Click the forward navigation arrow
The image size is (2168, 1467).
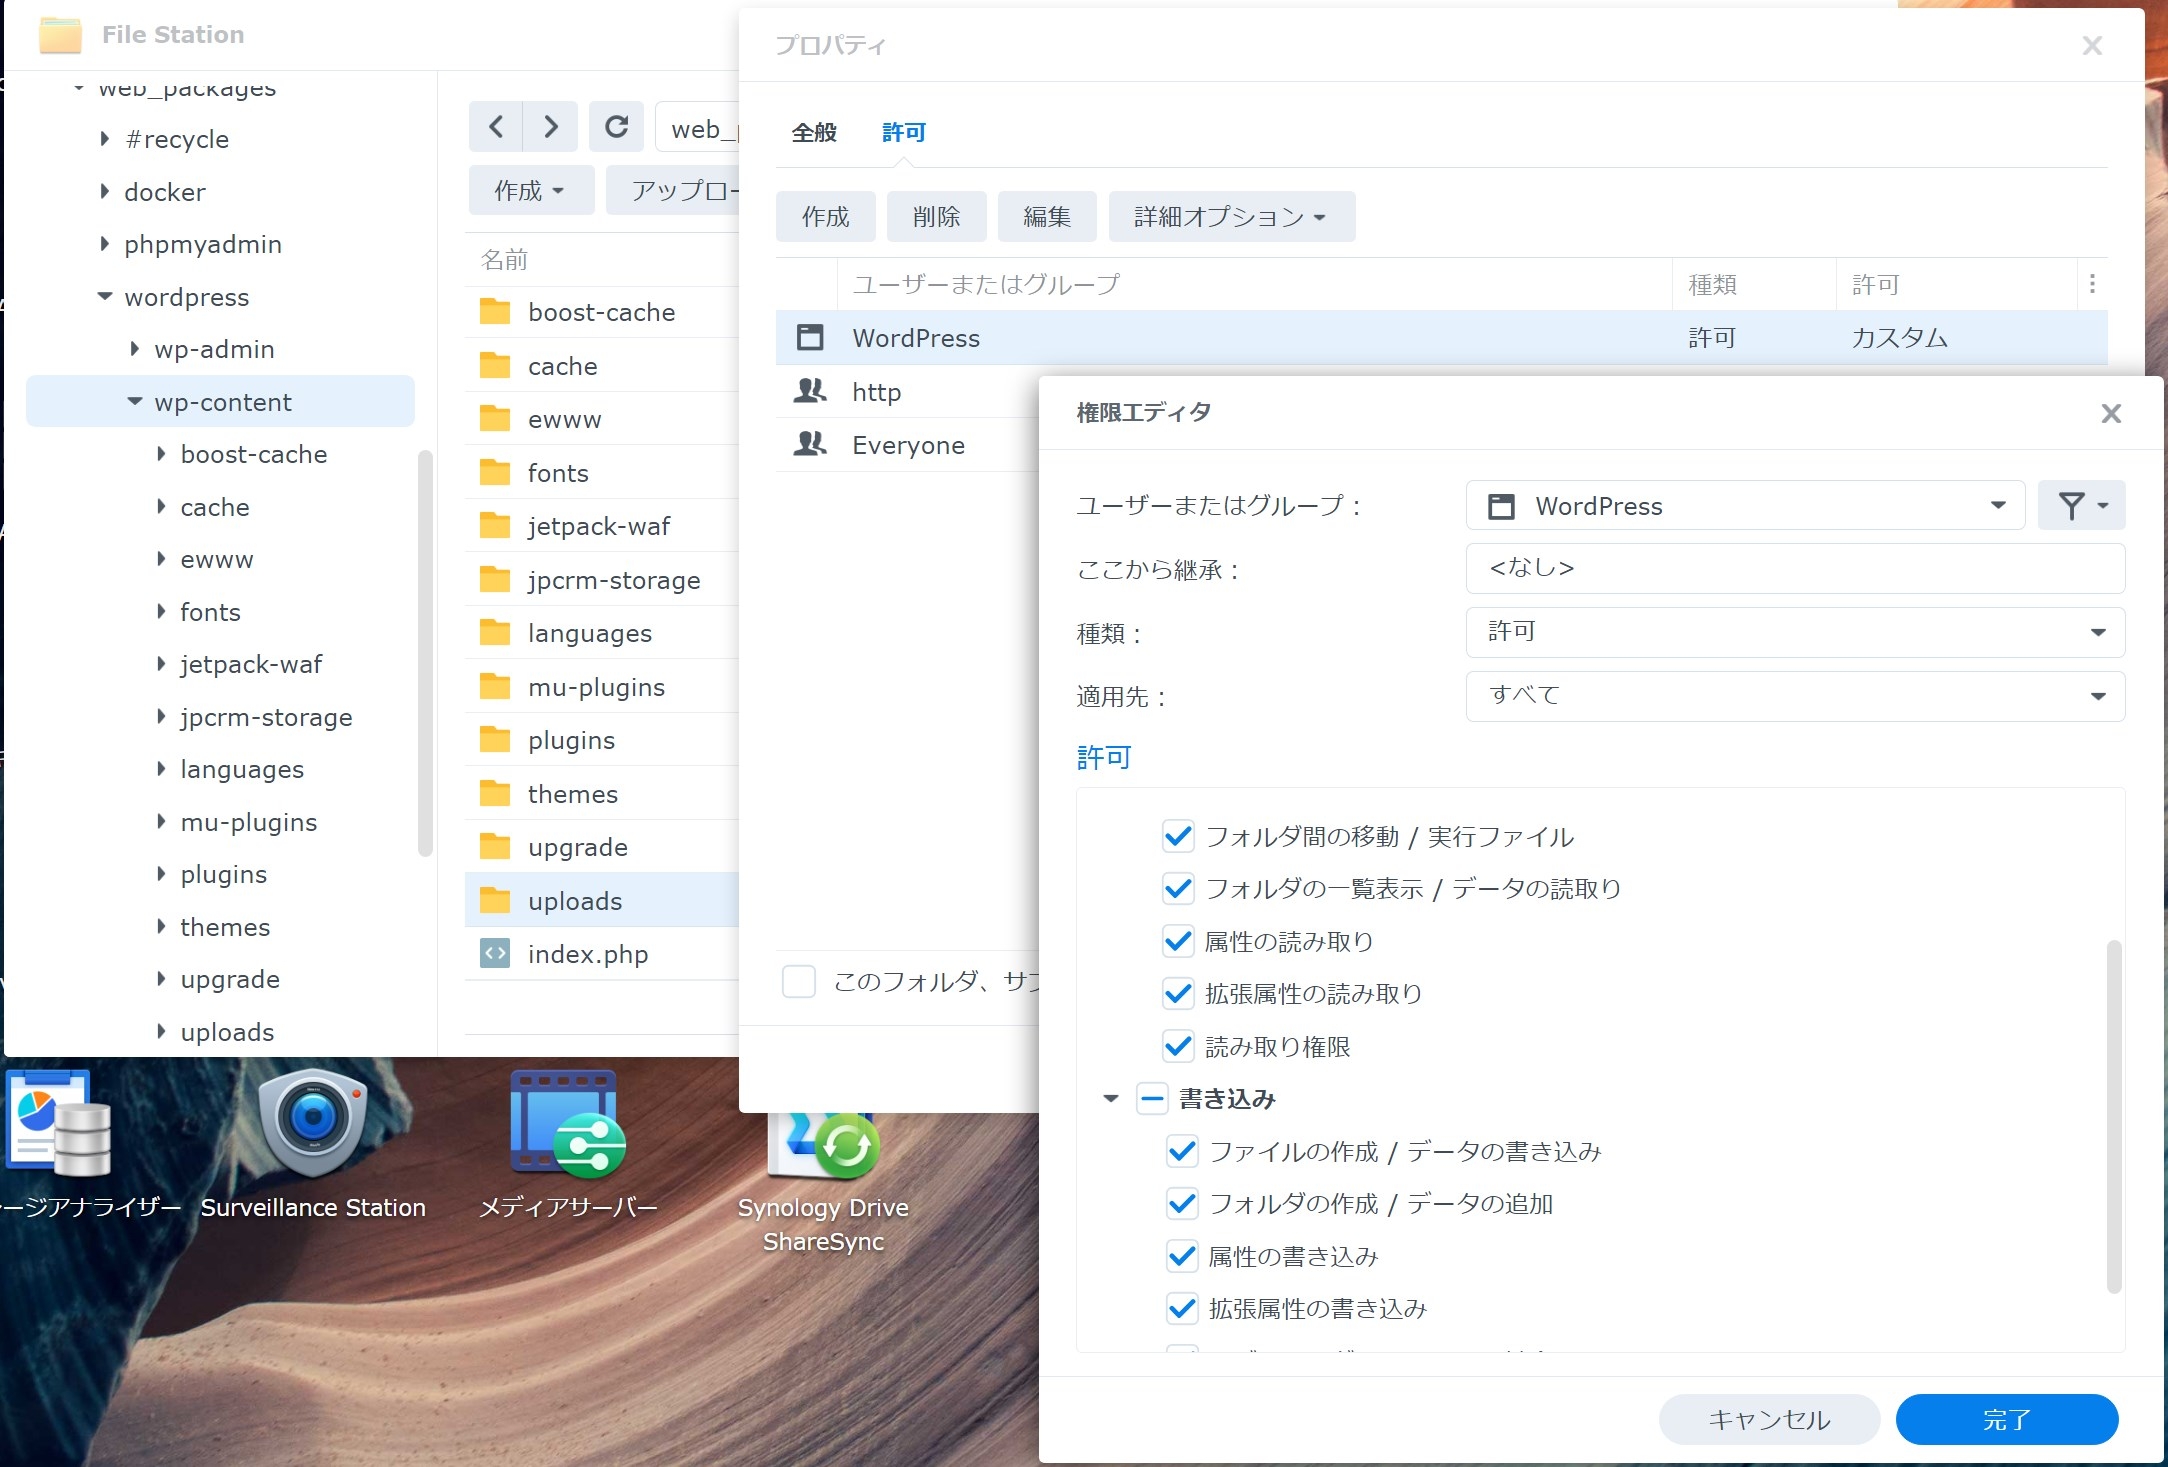click(550, 127)
